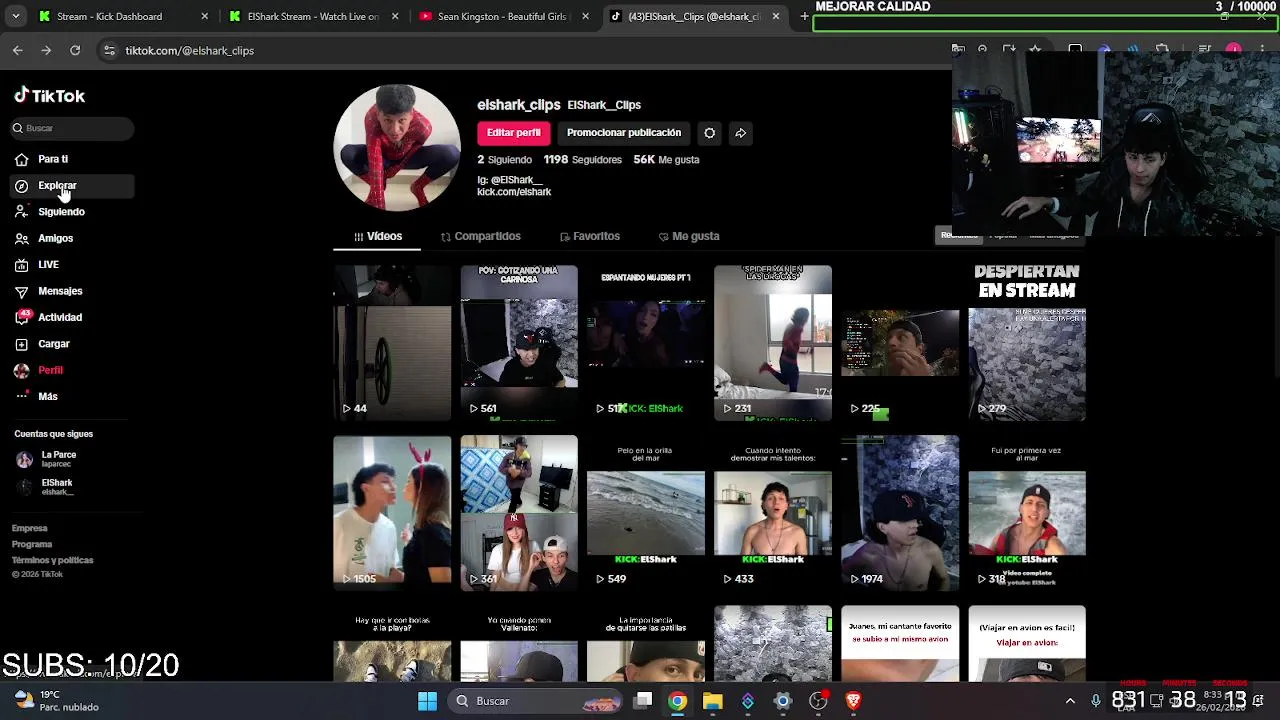Screen dimensions: 1280x720
Task: Switch to the Compartidos tab
Action: coord(481,236)
